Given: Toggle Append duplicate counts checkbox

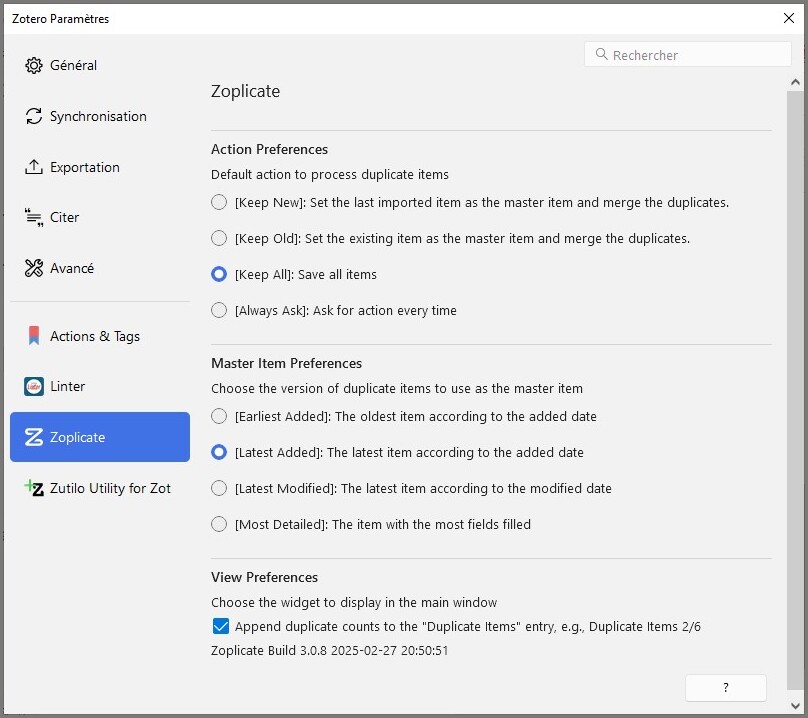Looking at the screenshot, I should click(x=221, y=626).
